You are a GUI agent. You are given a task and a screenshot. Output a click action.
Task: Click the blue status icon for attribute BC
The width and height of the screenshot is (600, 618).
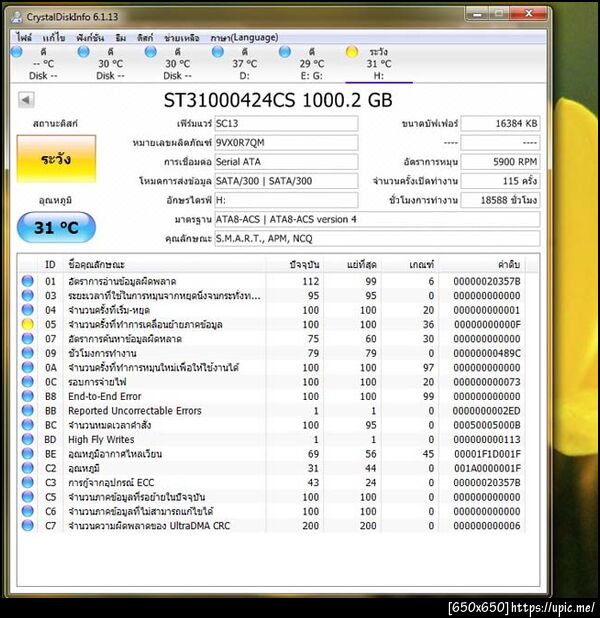pyautogui.click(x=28, y=424)
